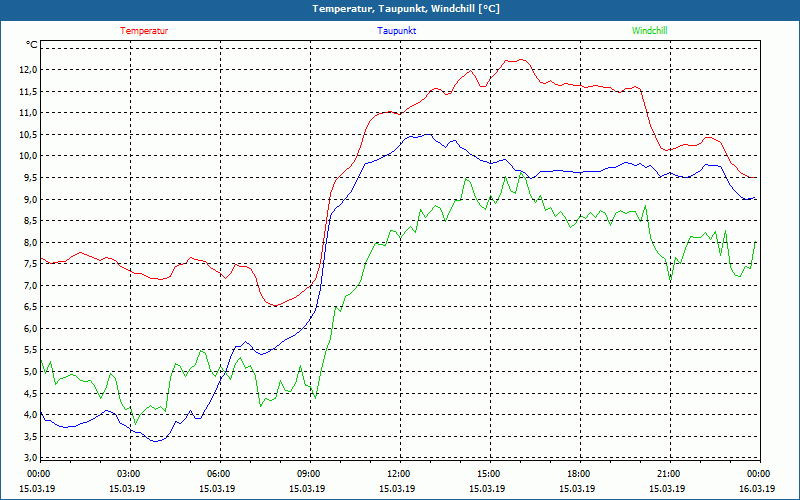
Task: Click the 7,0 y-axis value
Action: [30, 286]
